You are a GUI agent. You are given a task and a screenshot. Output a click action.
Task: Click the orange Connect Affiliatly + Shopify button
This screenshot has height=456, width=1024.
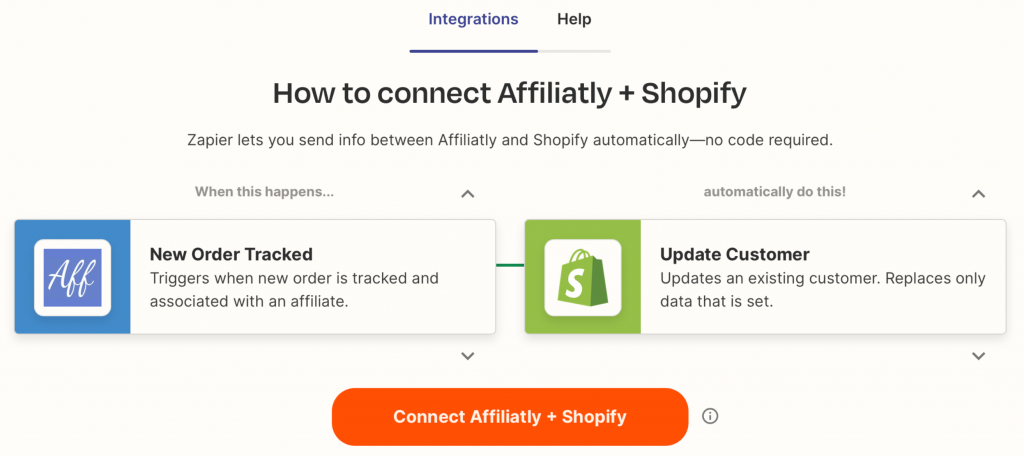(510, 417)
